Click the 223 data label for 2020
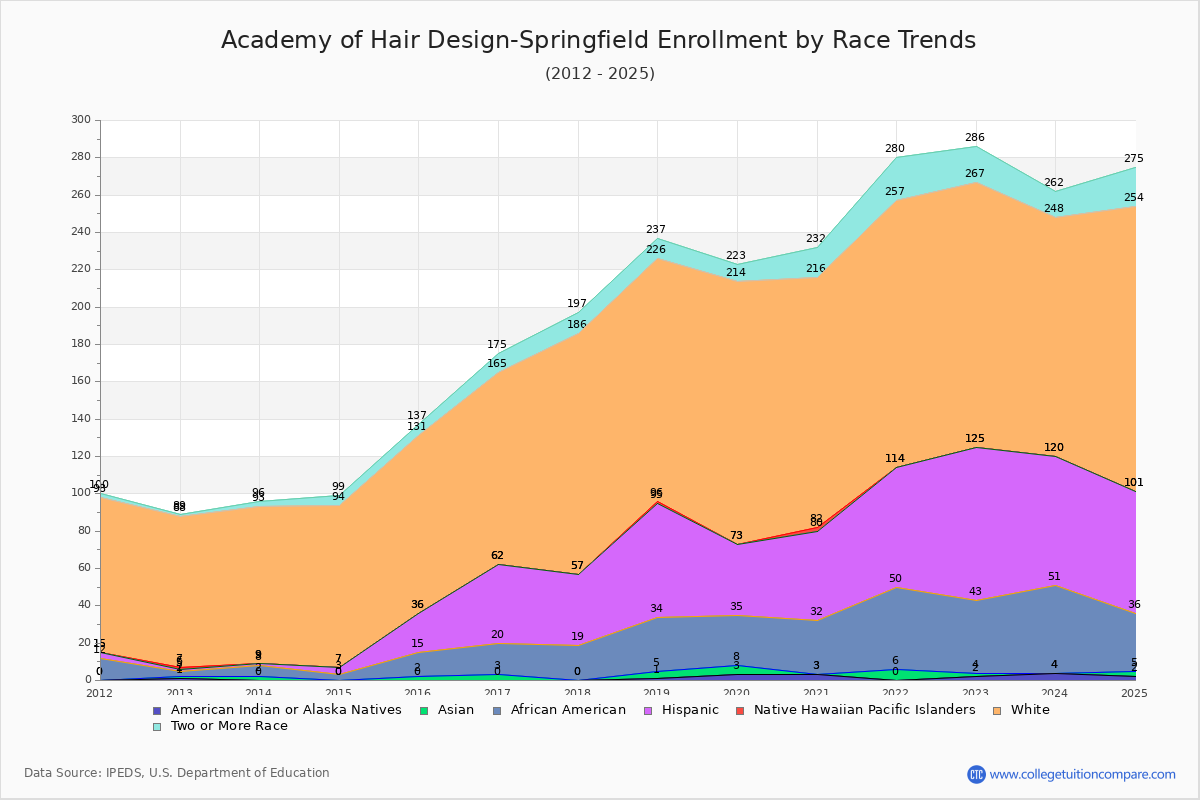 (736, 256)
